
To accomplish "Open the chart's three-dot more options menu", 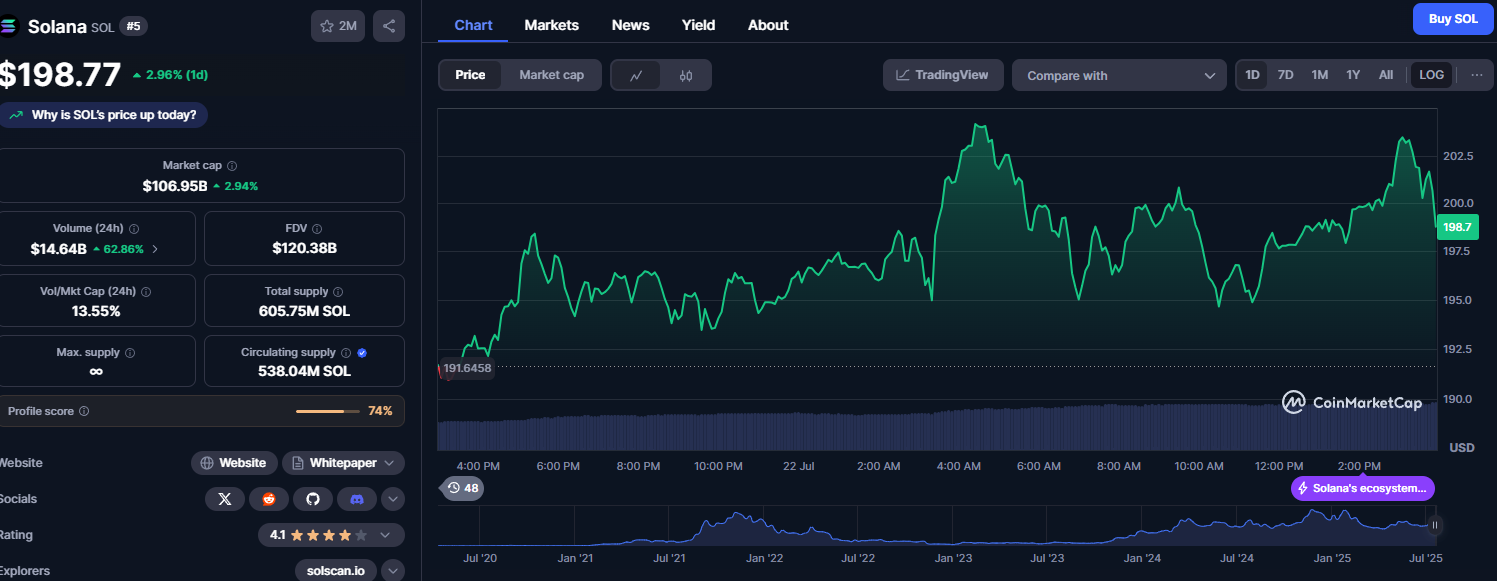I will tap(1477, 75).
